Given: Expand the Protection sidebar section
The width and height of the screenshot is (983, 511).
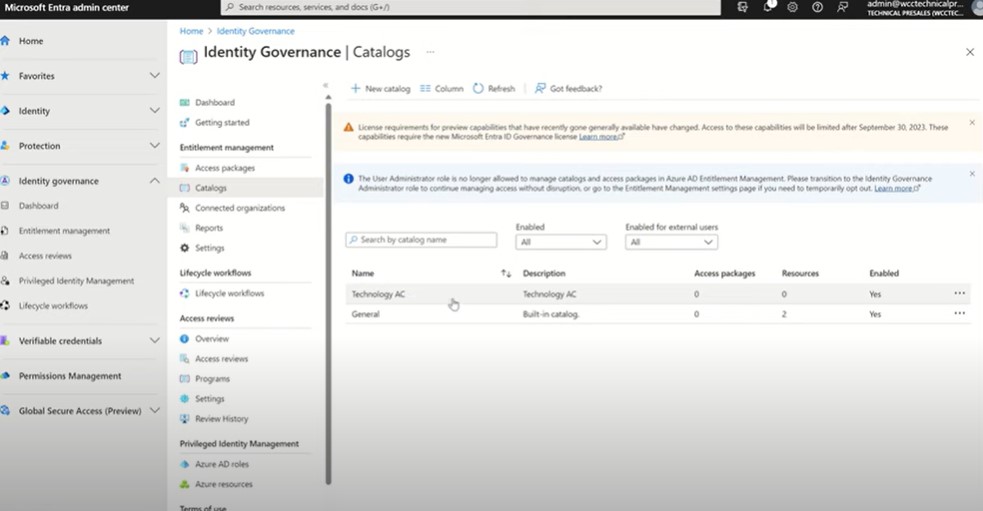Looking at the screenshot, I should (154, 146).
